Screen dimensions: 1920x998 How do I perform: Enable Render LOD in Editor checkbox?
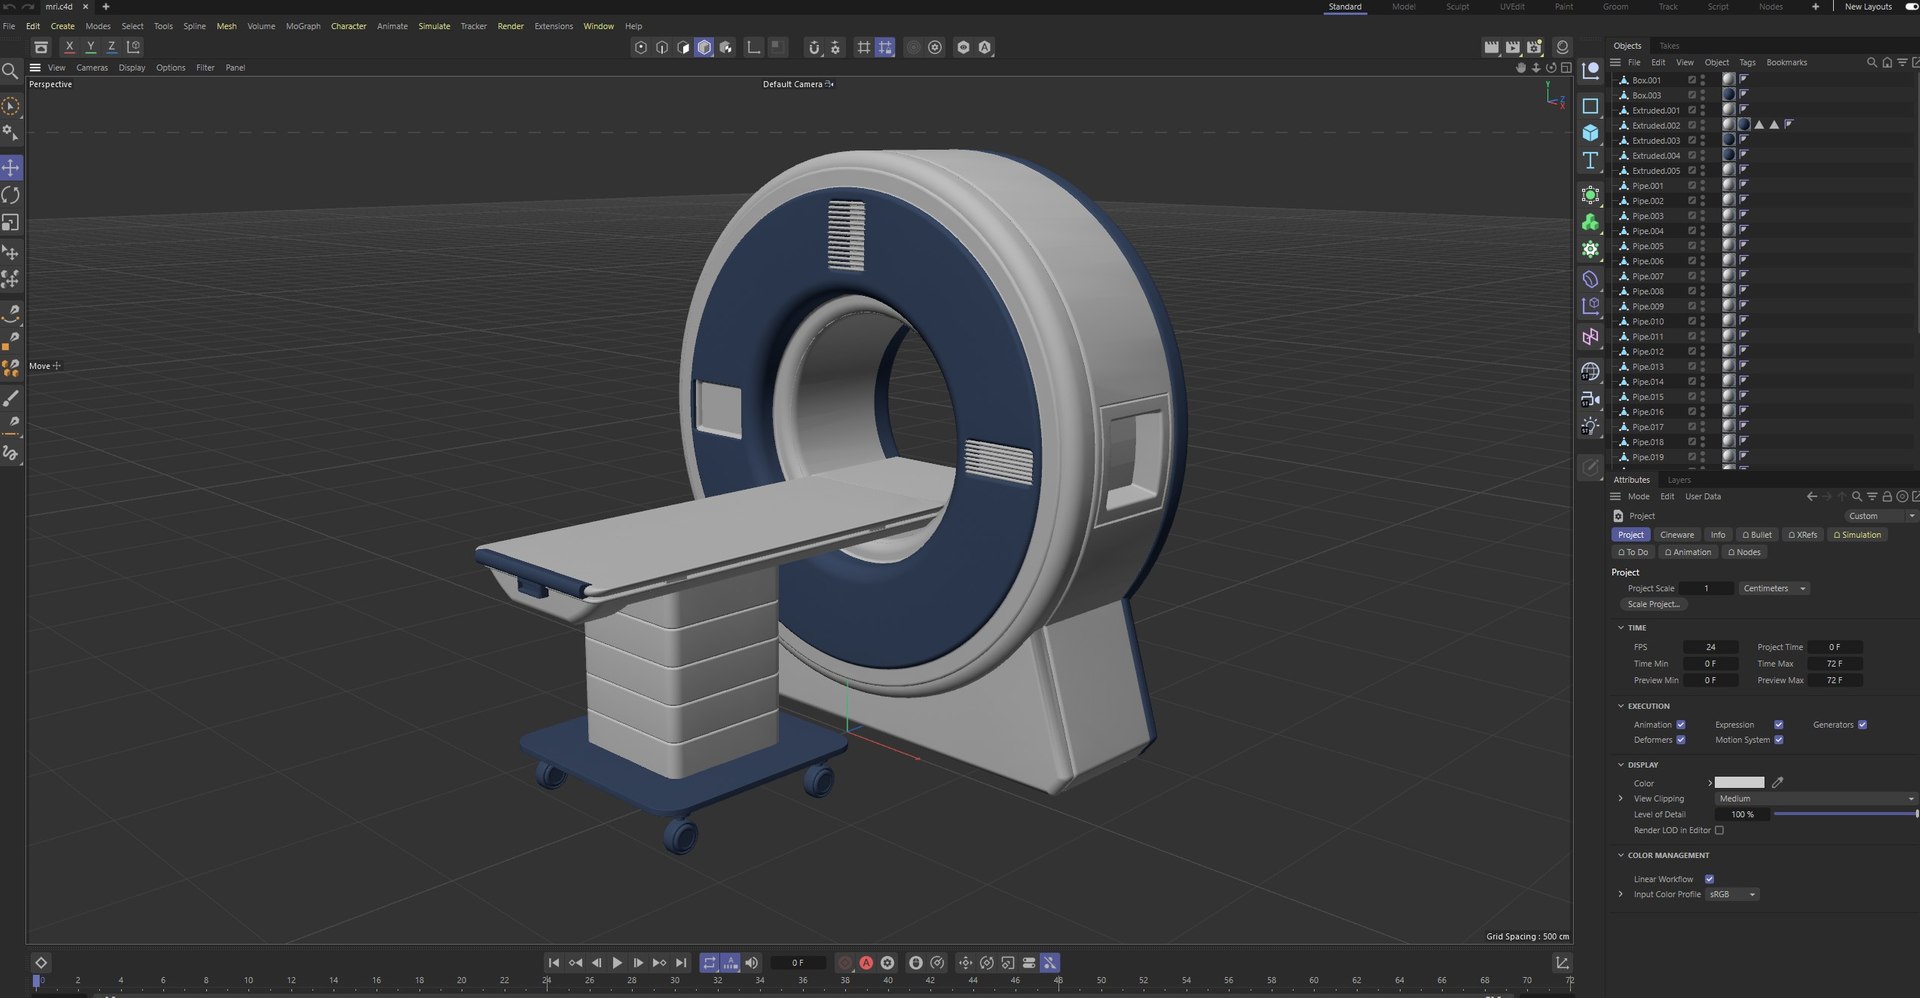1719,830
